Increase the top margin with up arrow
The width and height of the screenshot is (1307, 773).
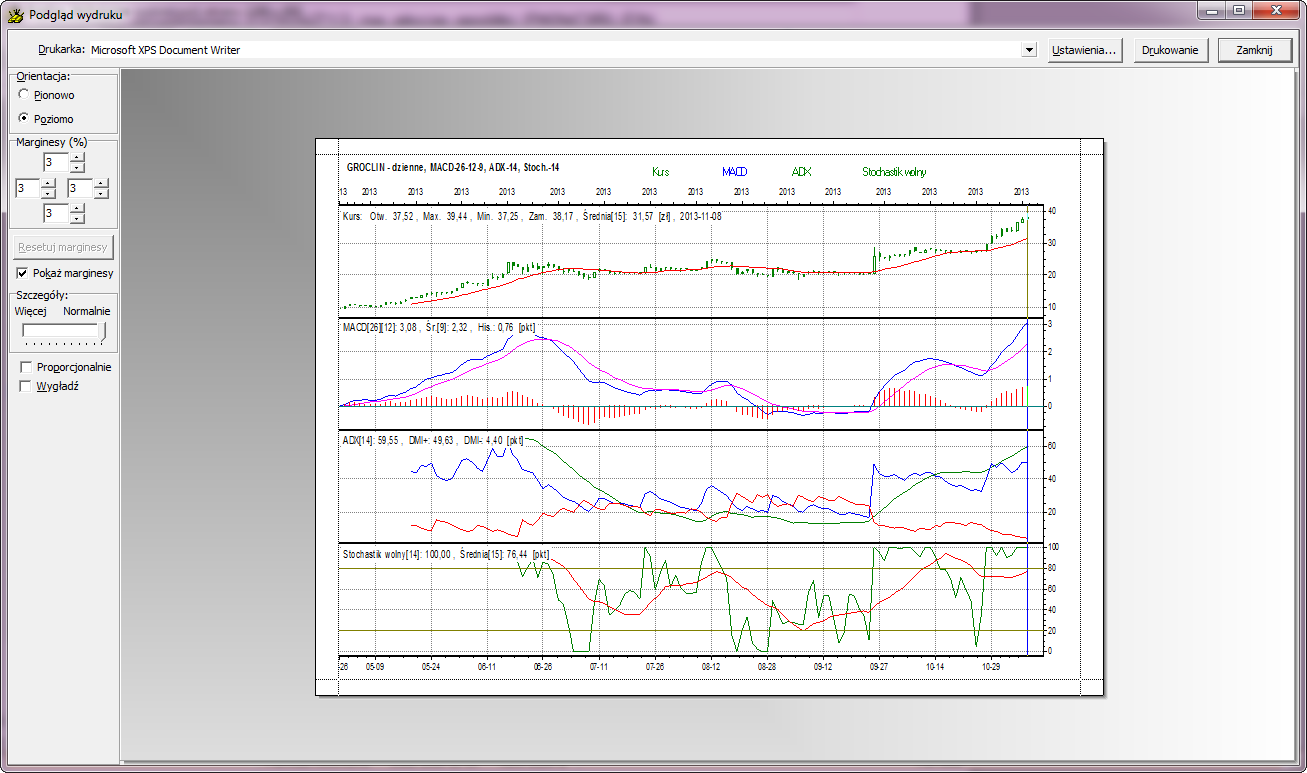pos(77,157)
